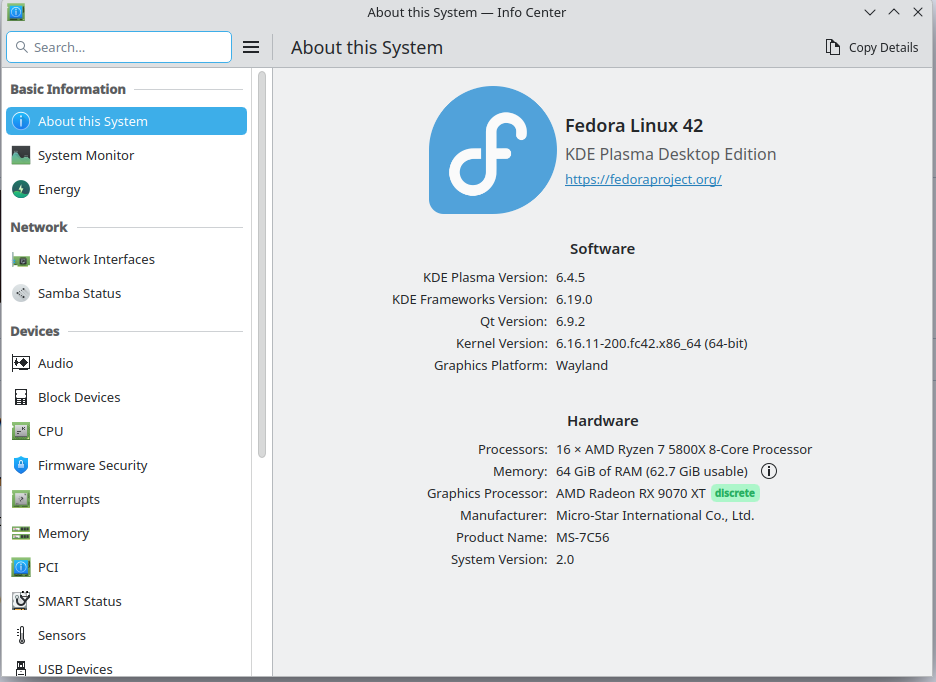Show memory details via info circle icon
The image size is (936, 682).
point(769,471)
